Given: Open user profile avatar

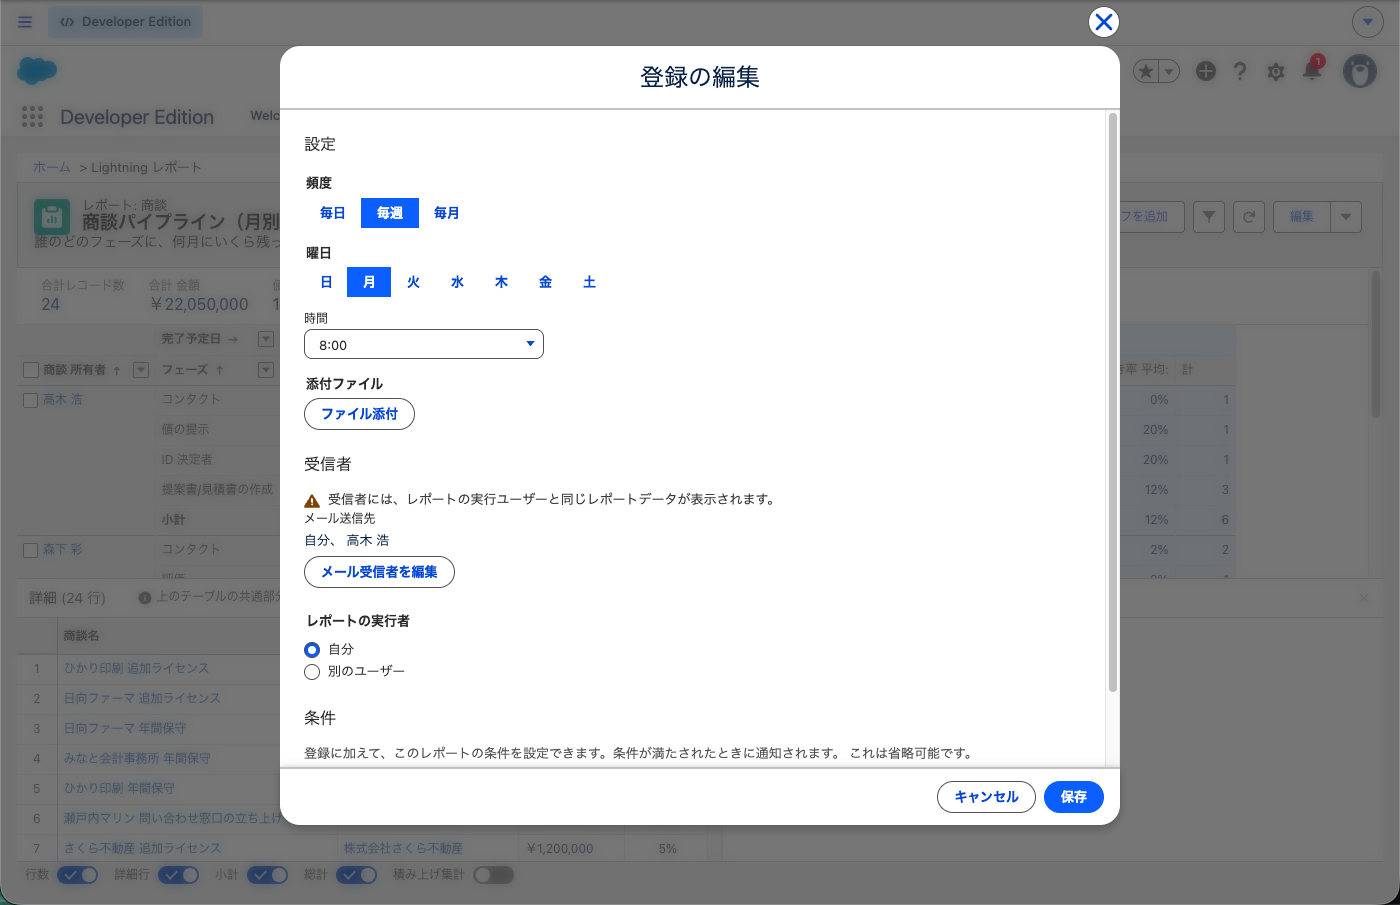Looking at the screenshot, I should point(1359,71).
